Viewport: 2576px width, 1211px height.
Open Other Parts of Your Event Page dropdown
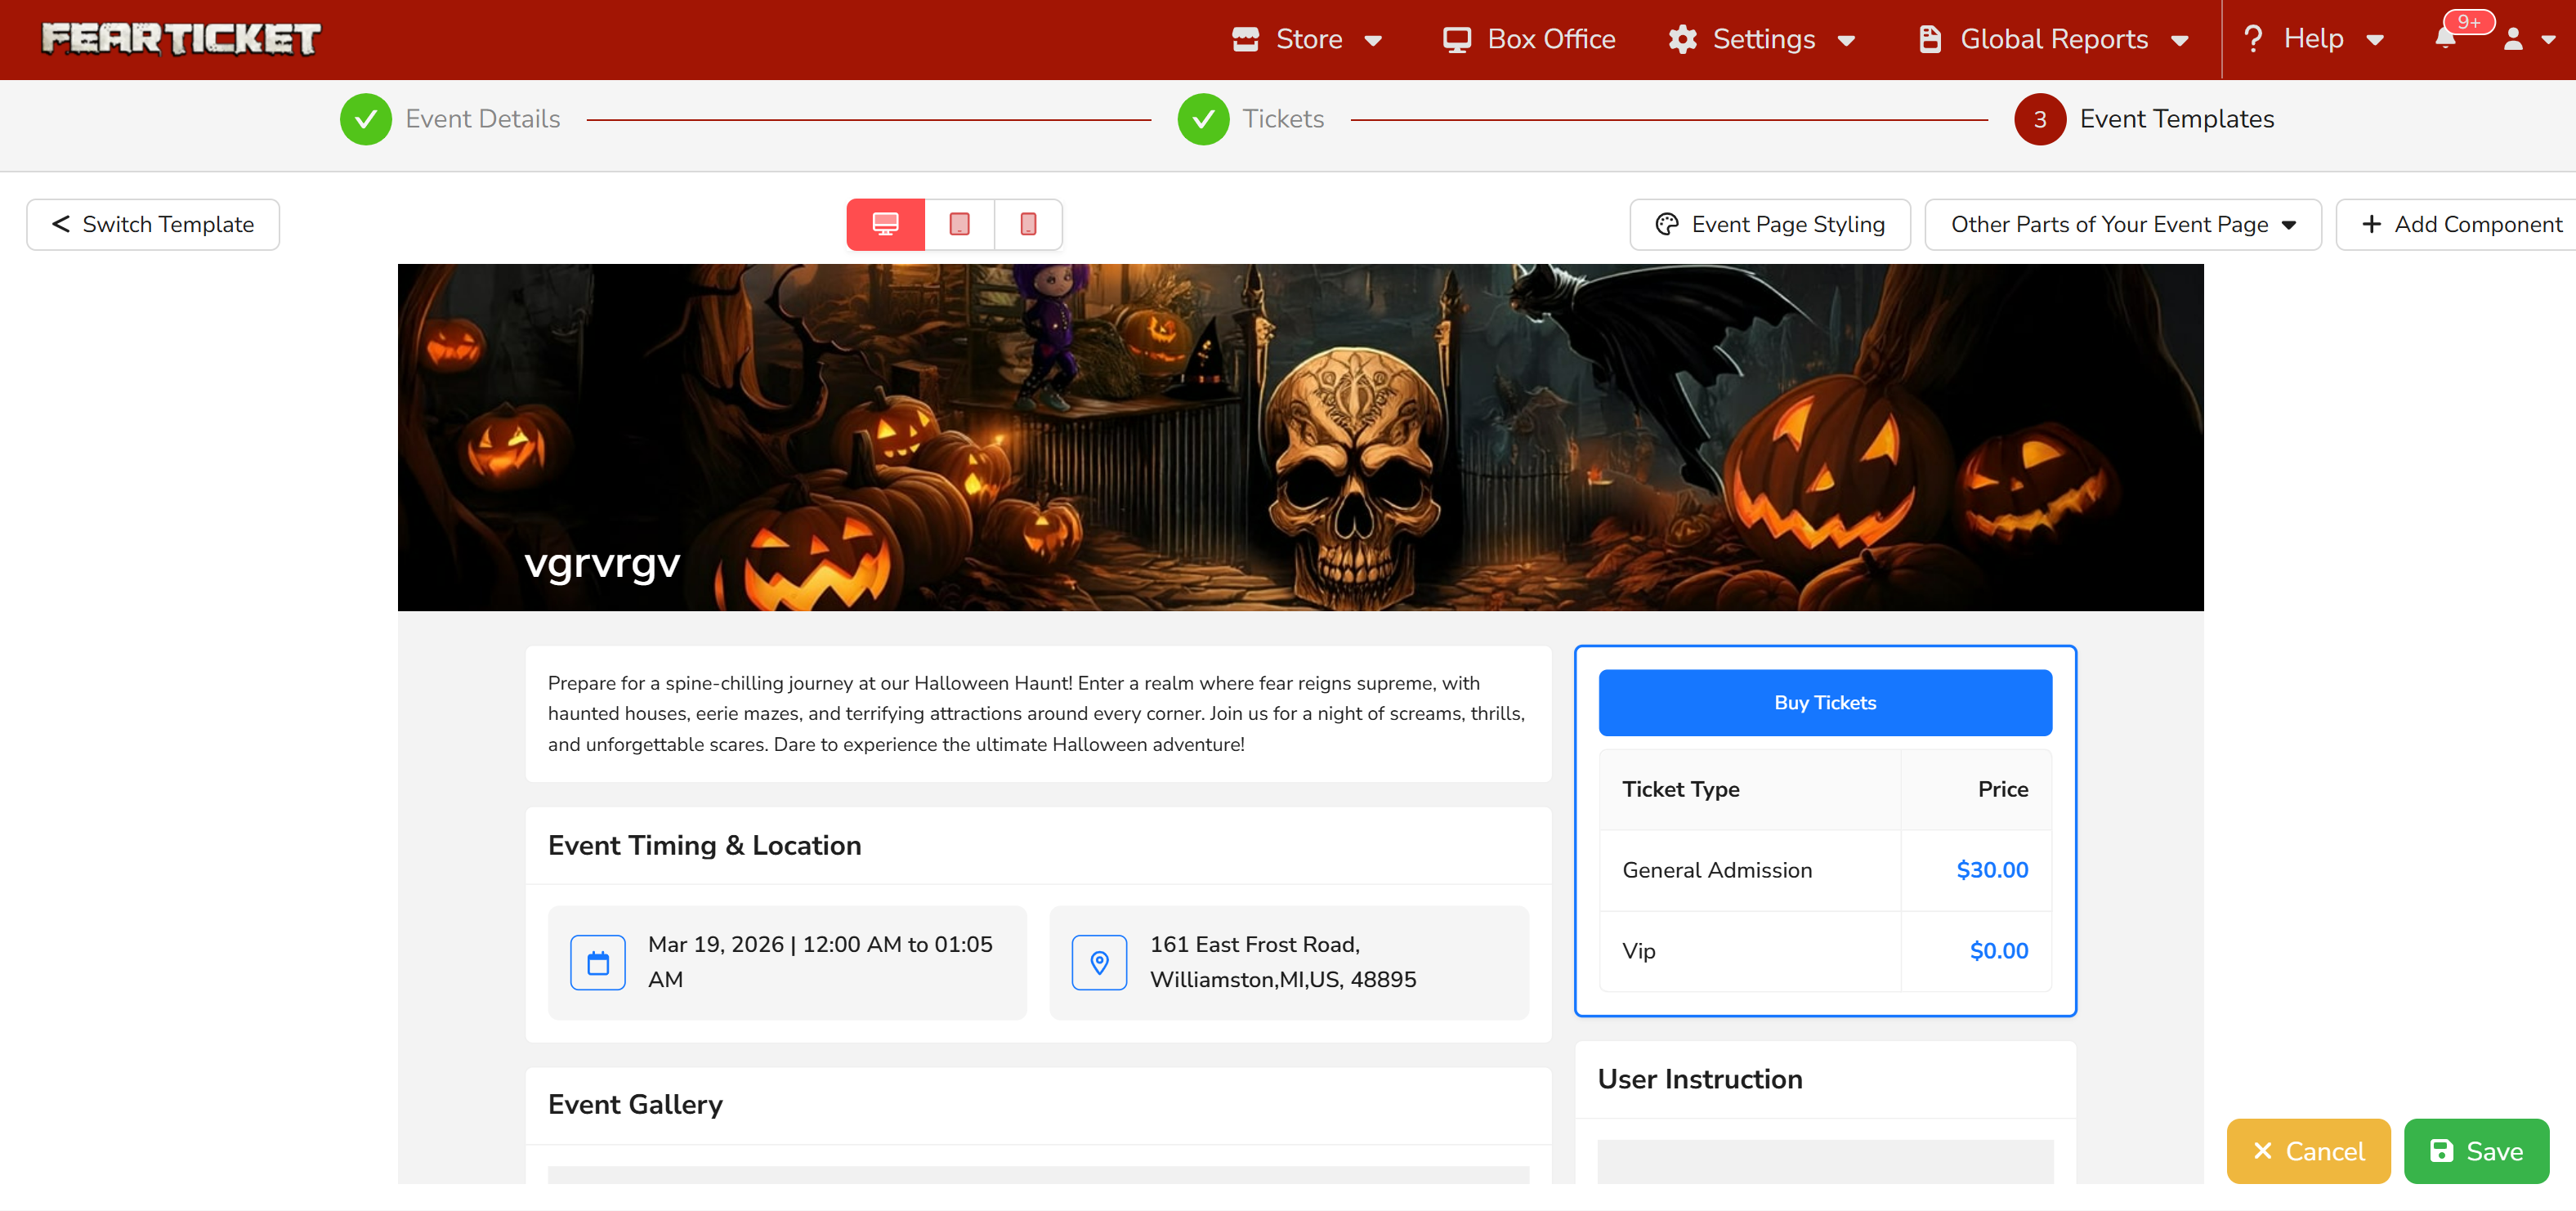point(2122,224)
